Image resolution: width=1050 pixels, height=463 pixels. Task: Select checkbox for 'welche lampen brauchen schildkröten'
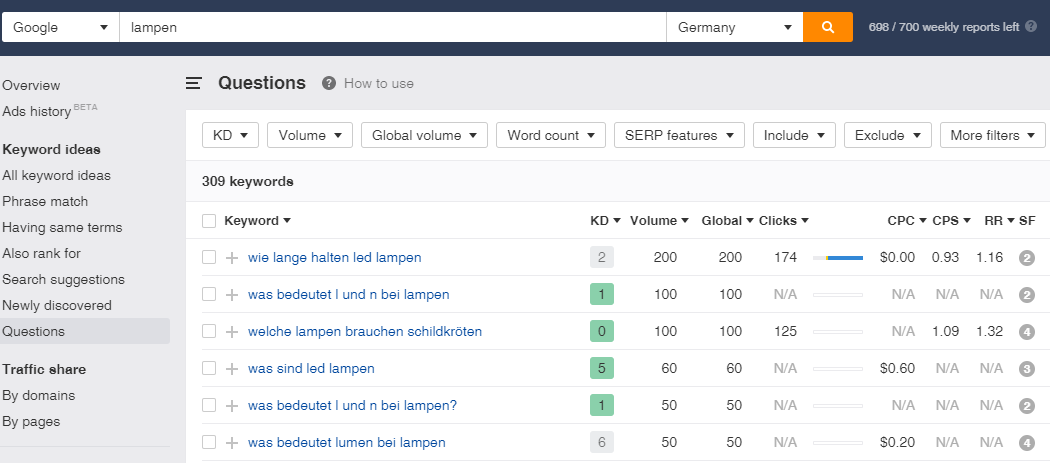click(209, 332)
